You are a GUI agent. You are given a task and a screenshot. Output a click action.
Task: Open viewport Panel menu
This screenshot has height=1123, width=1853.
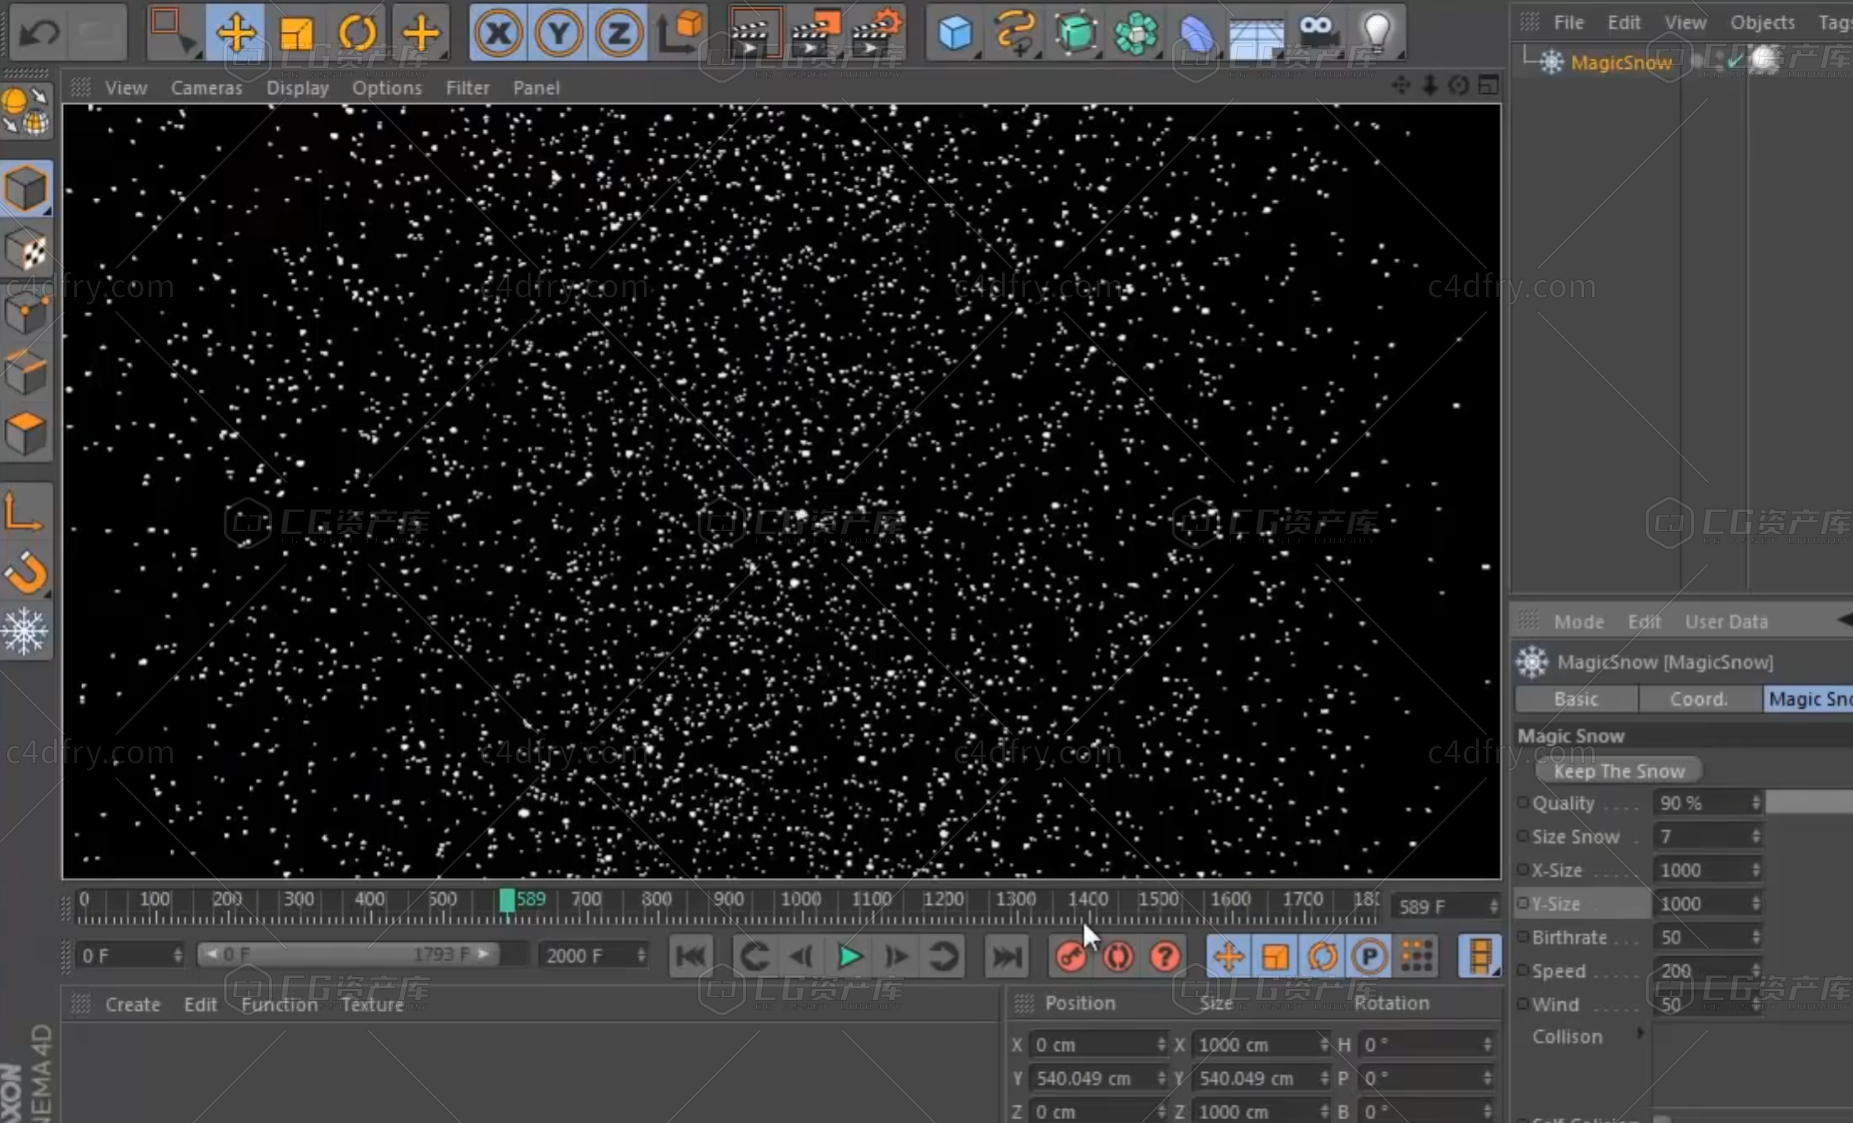point(536,88)
